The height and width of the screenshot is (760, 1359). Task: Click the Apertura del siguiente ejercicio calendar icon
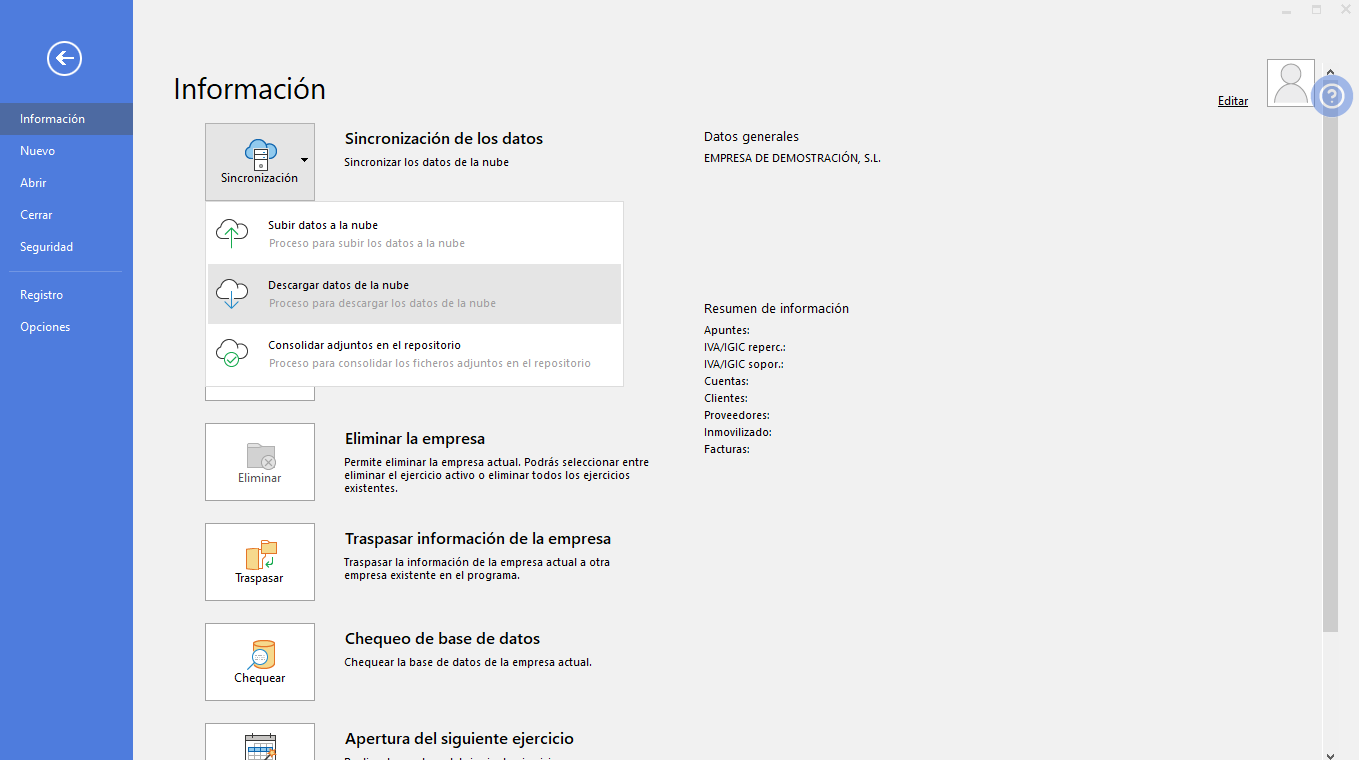tap(260, 746)
